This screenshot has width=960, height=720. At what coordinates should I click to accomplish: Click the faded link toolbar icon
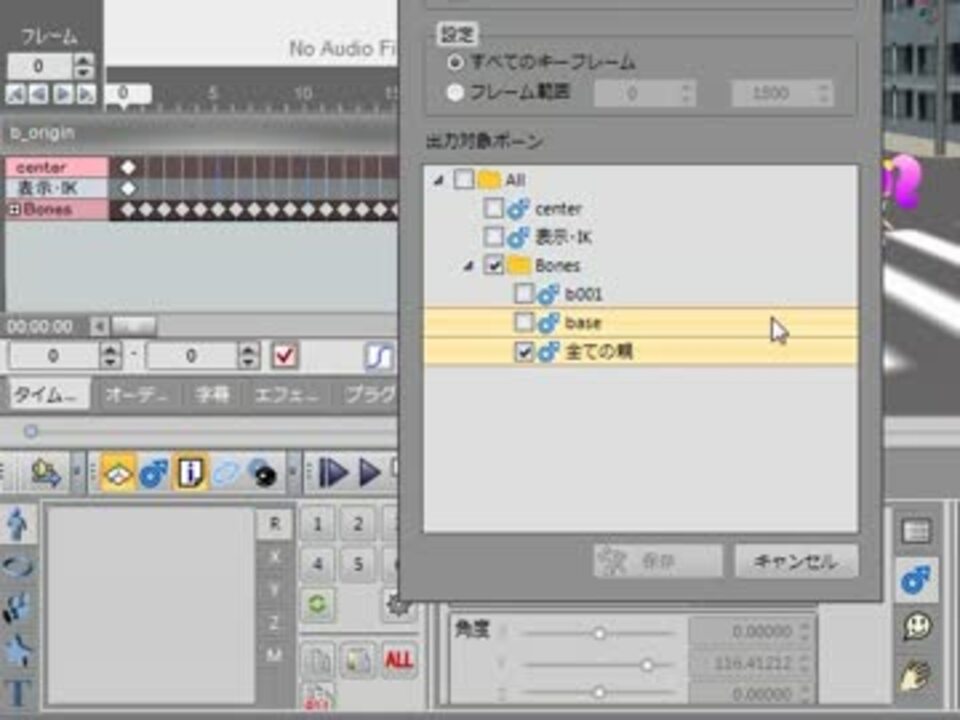(x=227, y=473)
